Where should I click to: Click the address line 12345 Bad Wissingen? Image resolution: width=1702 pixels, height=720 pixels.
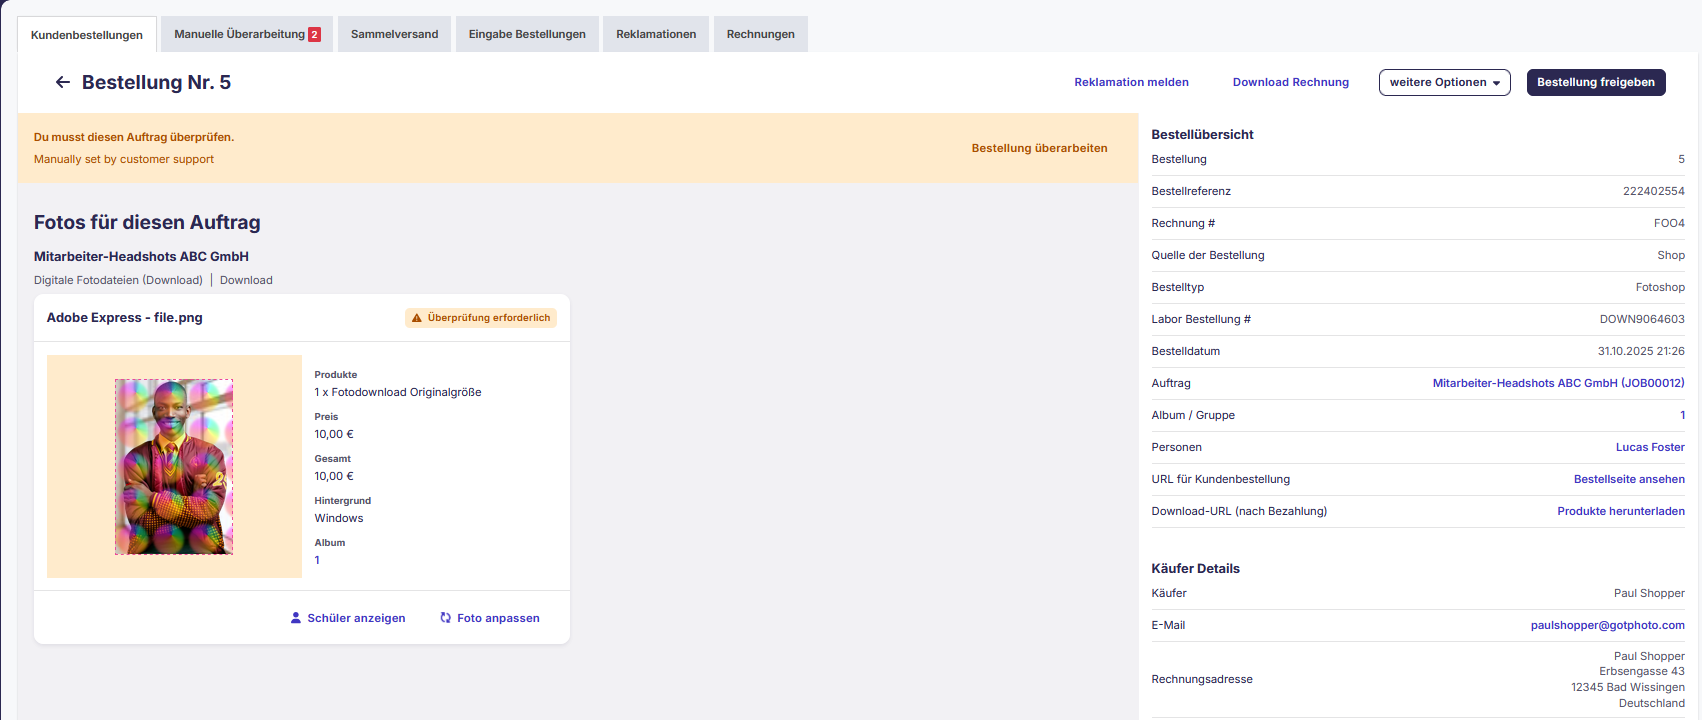coord(1628,687)
